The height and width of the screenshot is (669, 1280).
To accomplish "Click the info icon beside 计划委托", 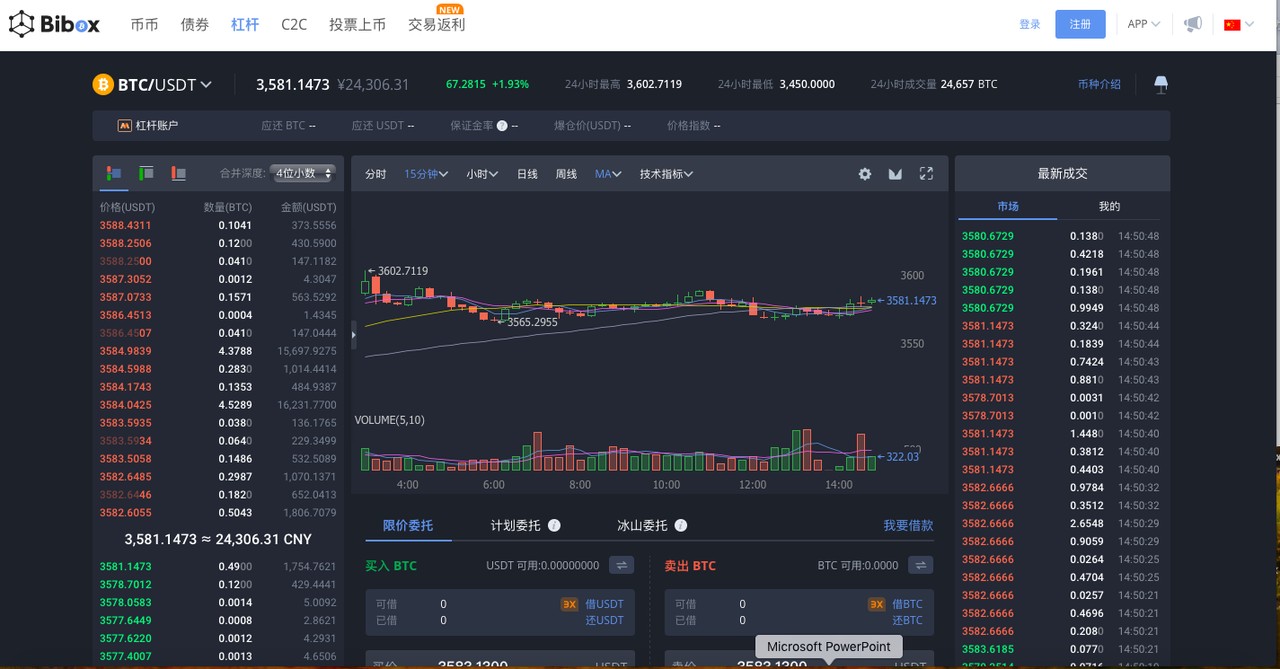I will click(x=554, y=525).
